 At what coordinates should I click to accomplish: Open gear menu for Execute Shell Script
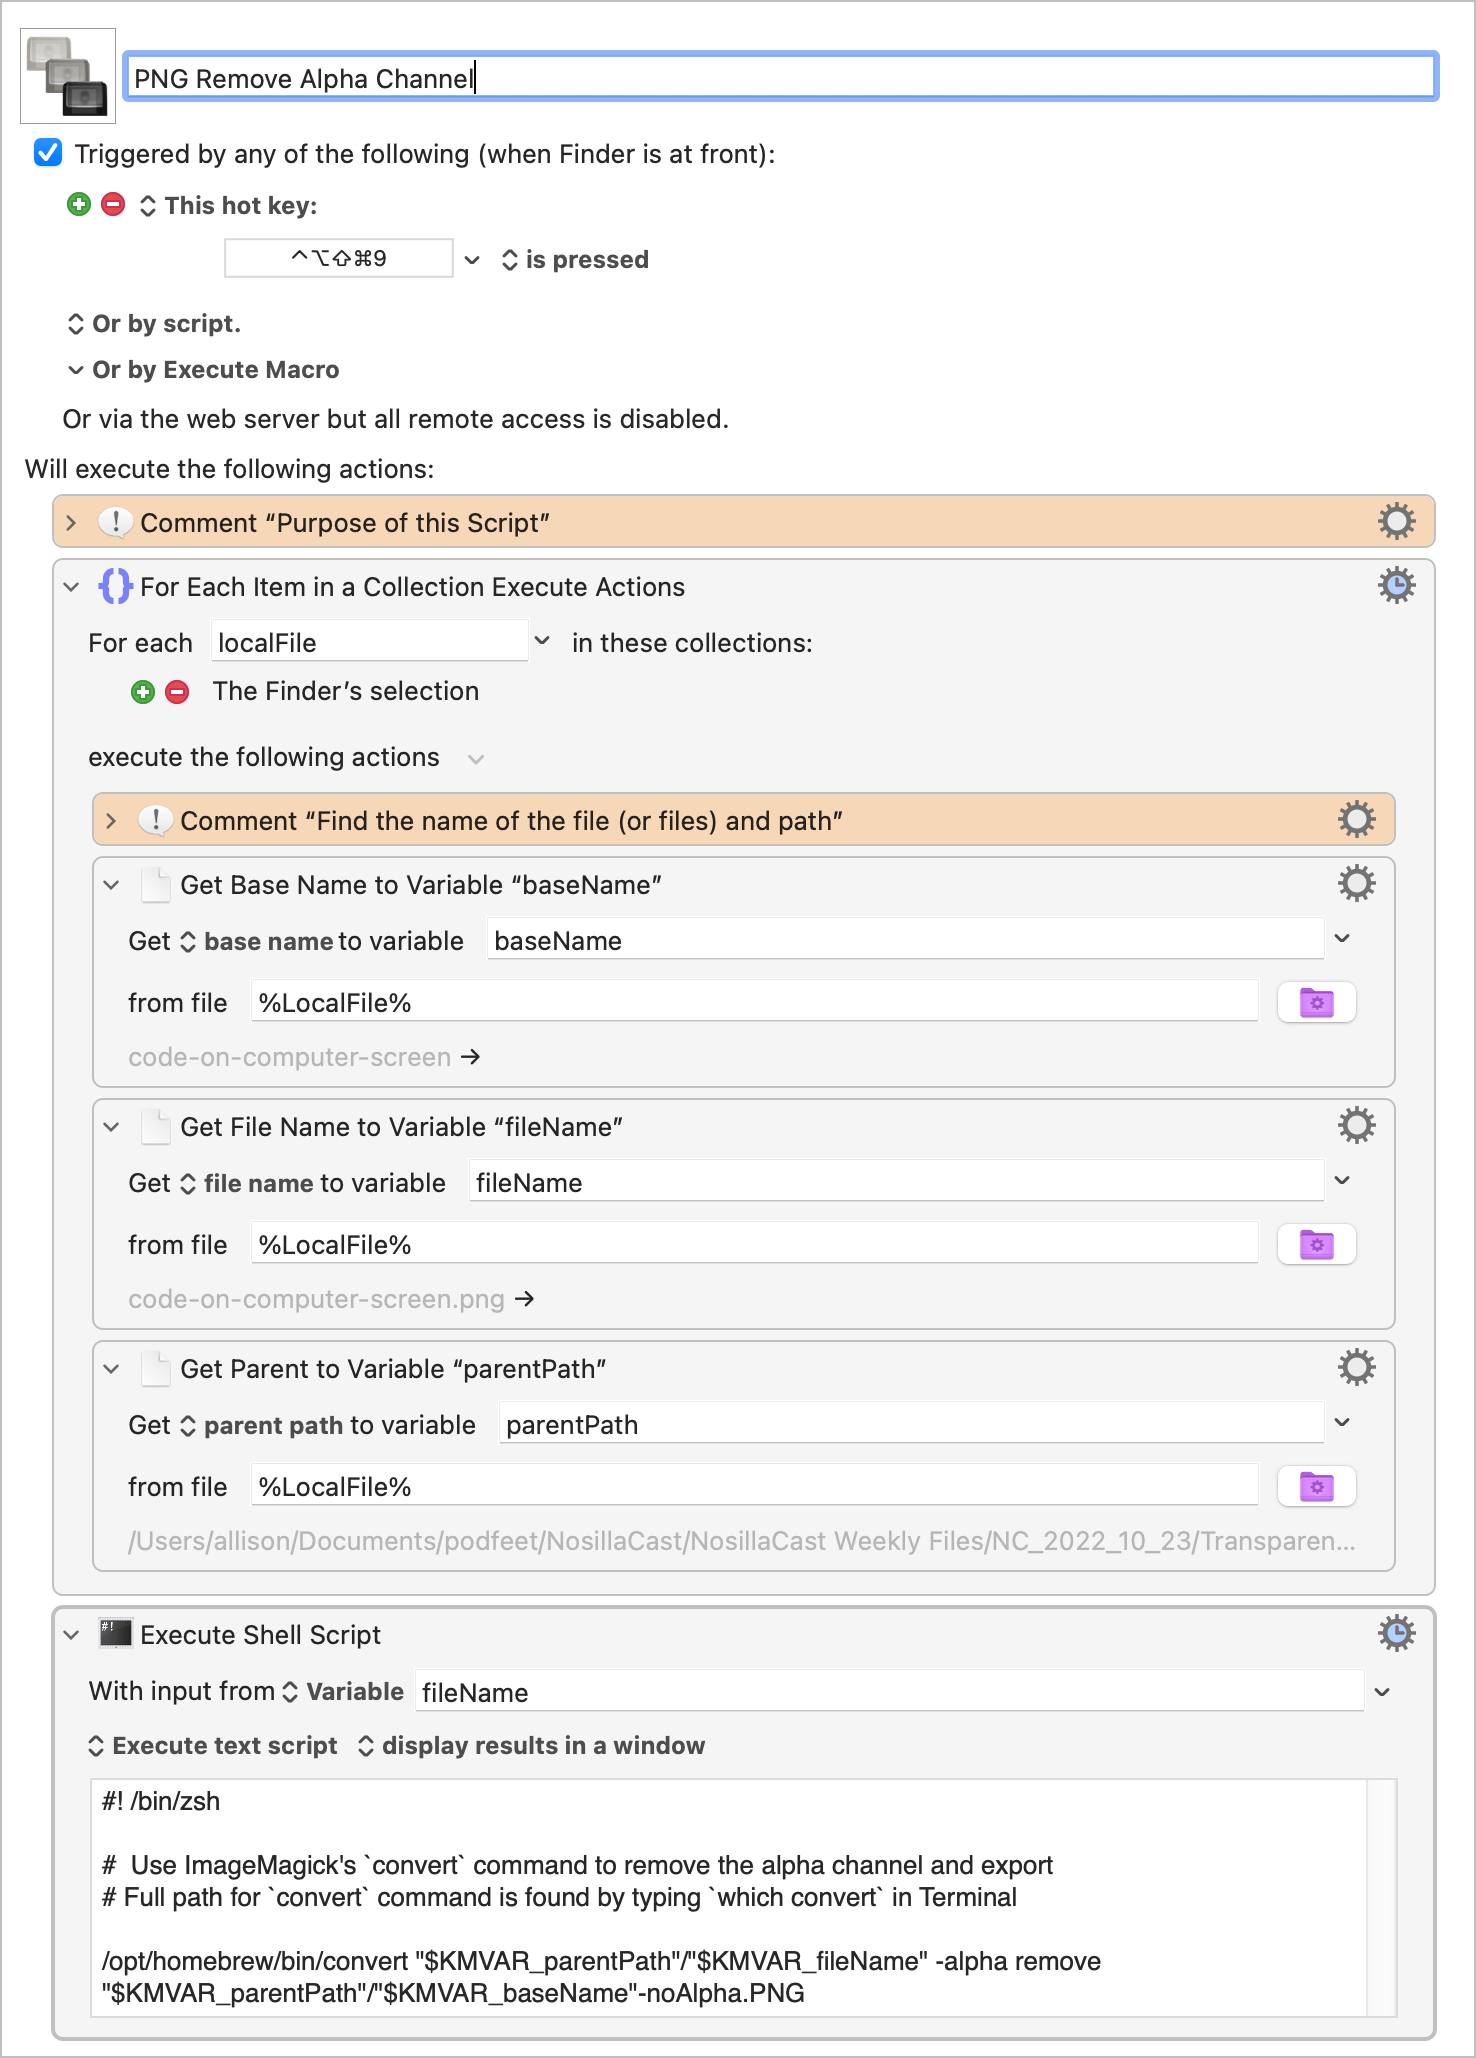1396,1633
